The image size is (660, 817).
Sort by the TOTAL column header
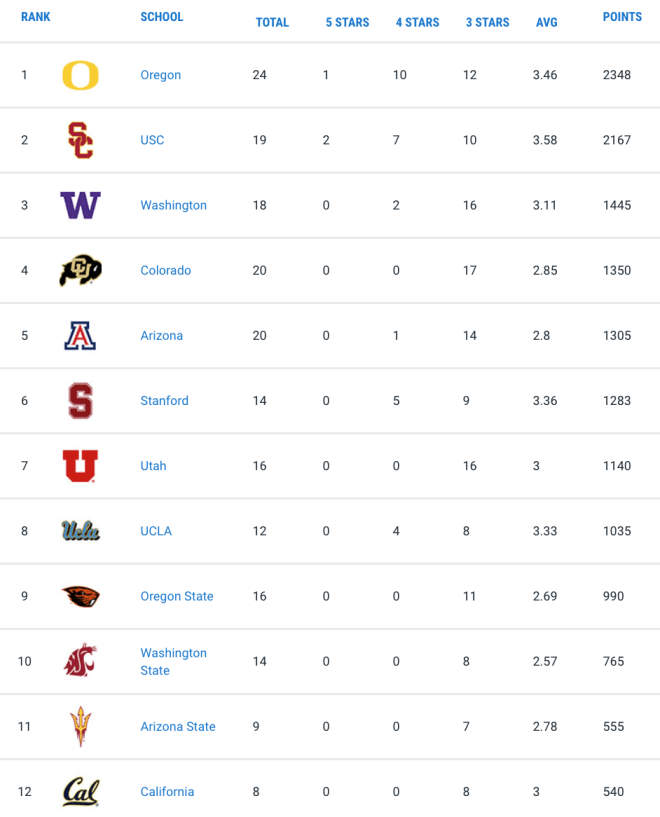(x=272, y=22)
